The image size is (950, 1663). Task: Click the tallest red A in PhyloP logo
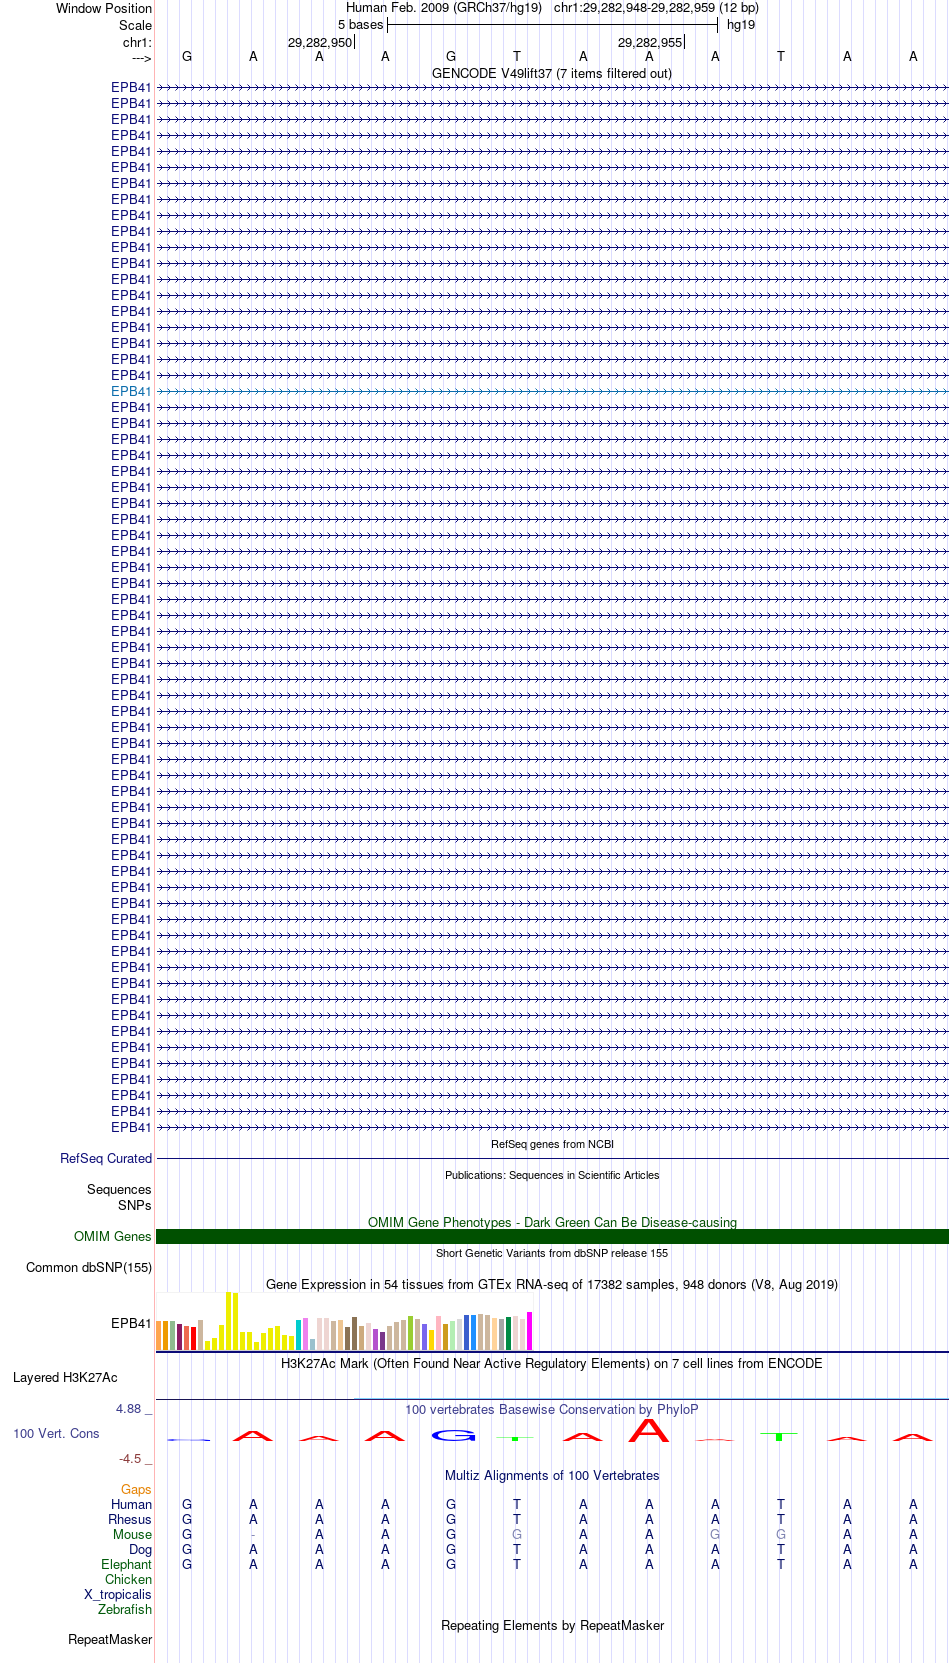pos(649,1430)
